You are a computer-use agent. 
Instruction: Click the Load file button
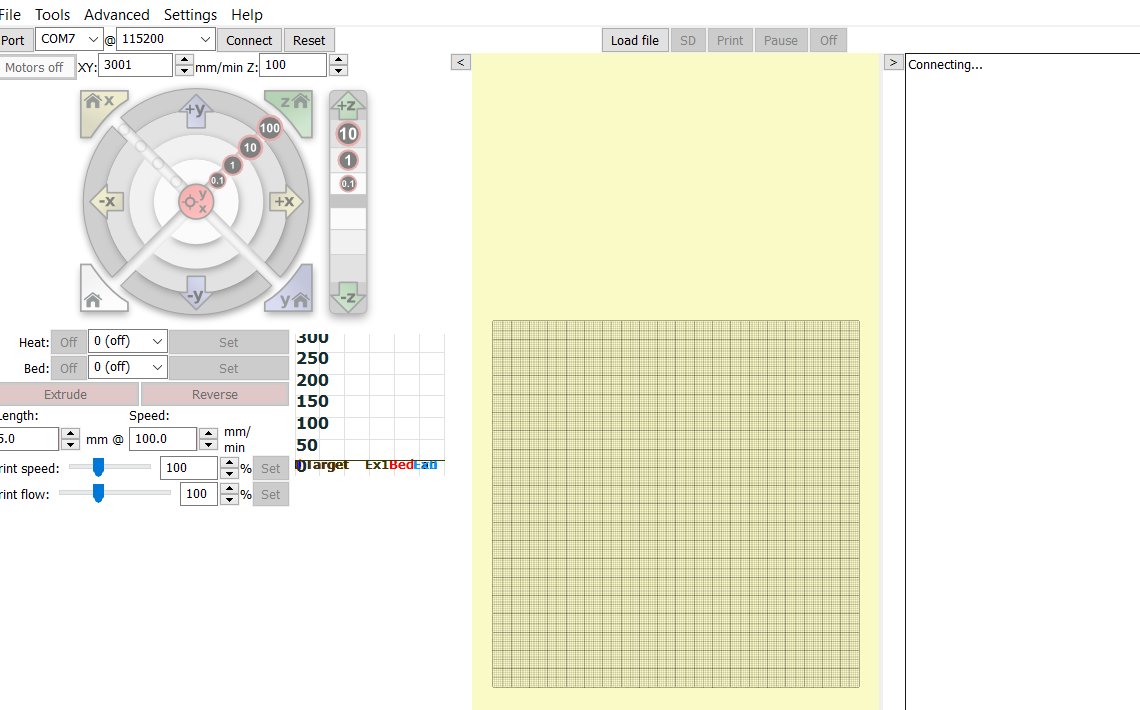tap(635, 41)
